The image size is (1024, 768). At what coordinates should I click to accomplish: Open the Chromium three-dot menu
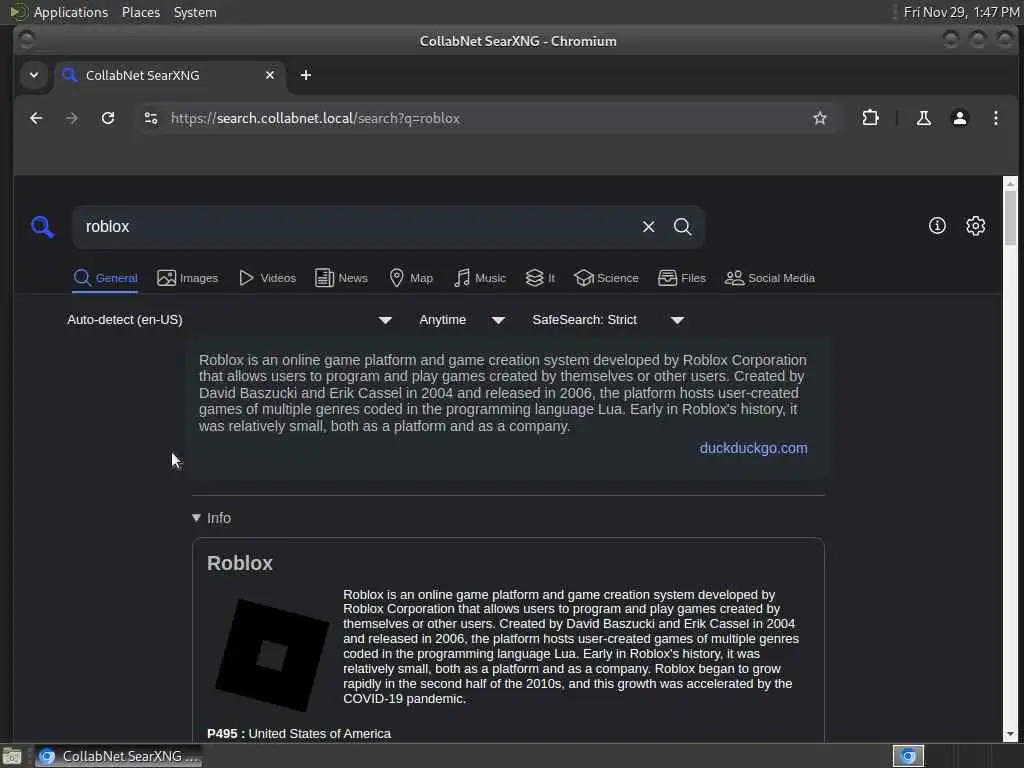[995, 118]
